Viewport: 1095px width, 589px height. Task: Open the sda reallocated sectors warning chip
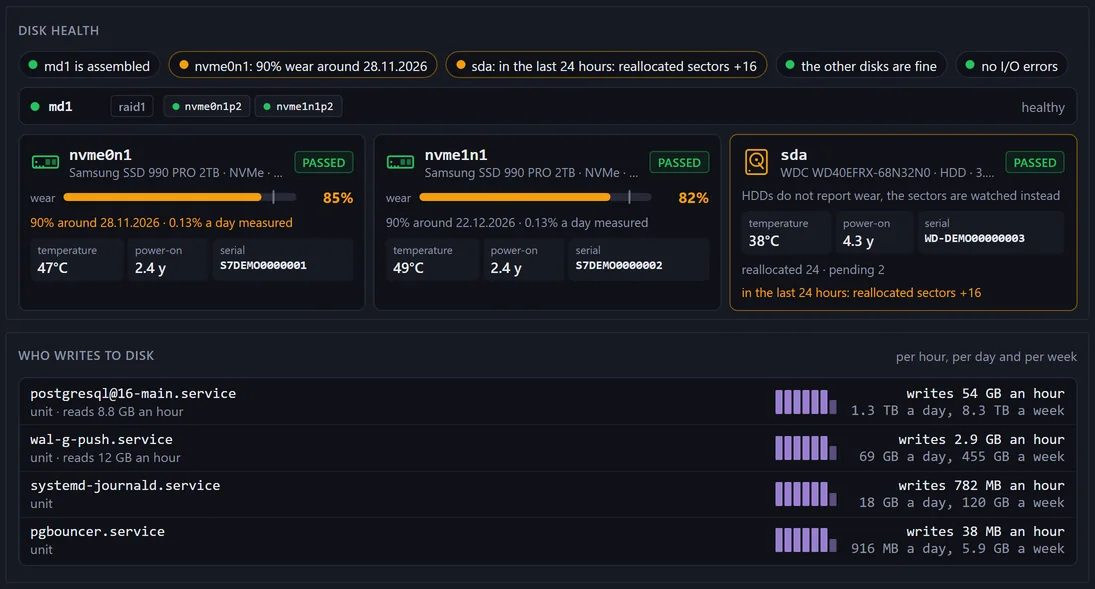[606, 66]
